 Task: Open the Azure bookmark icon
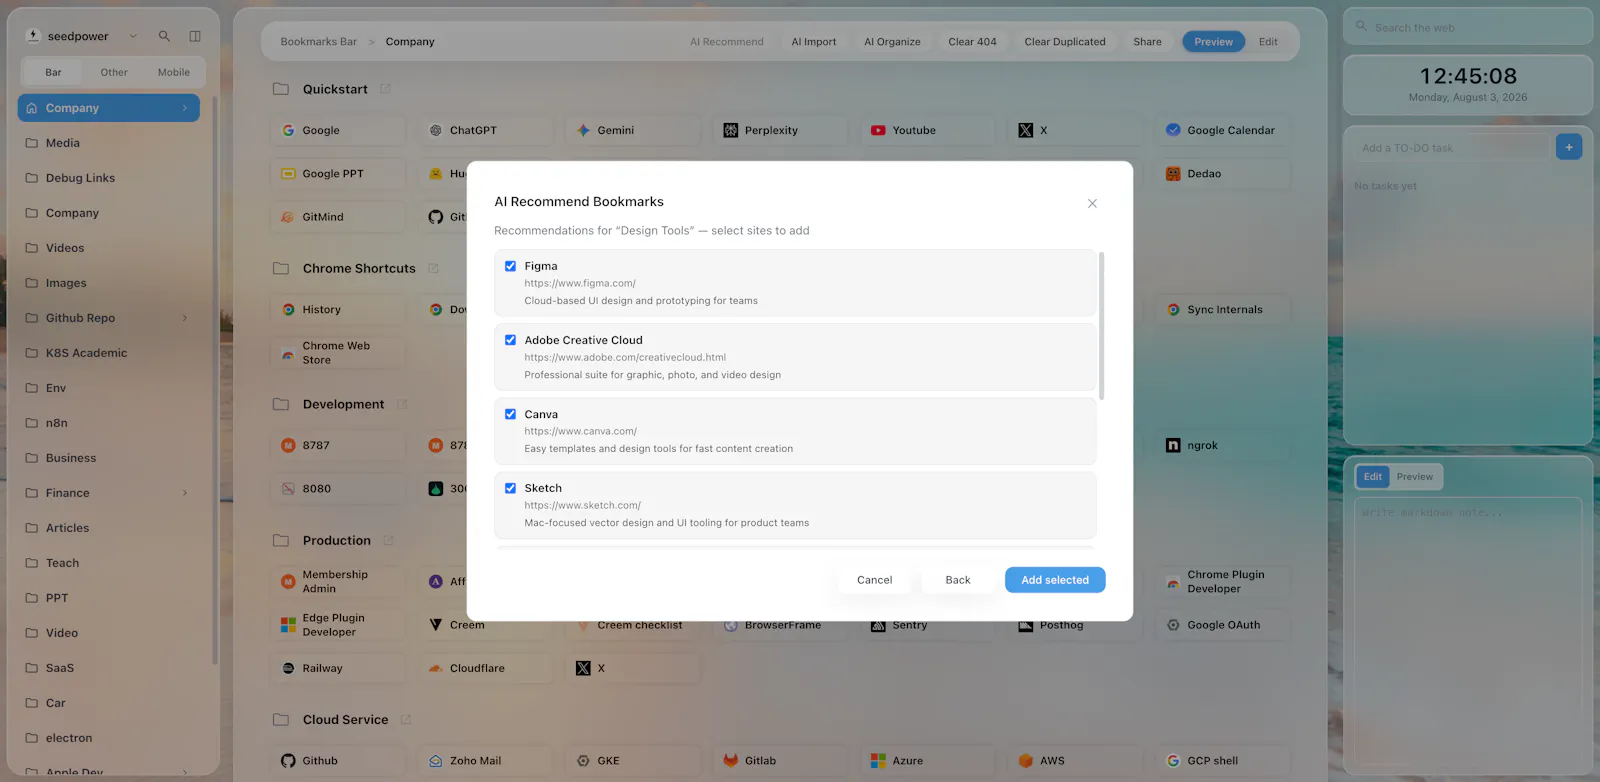[x=878, y=760]
